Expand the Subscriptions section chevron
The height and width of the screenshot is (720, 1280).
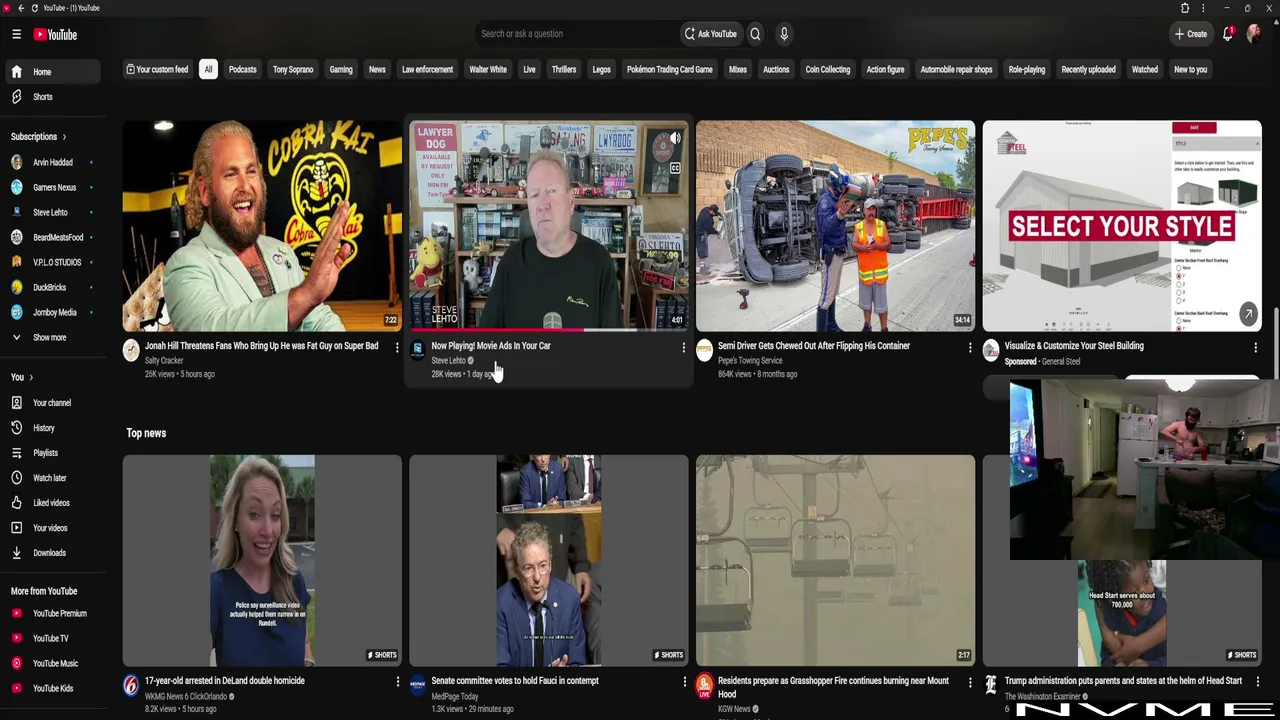(x=64, y=137)
